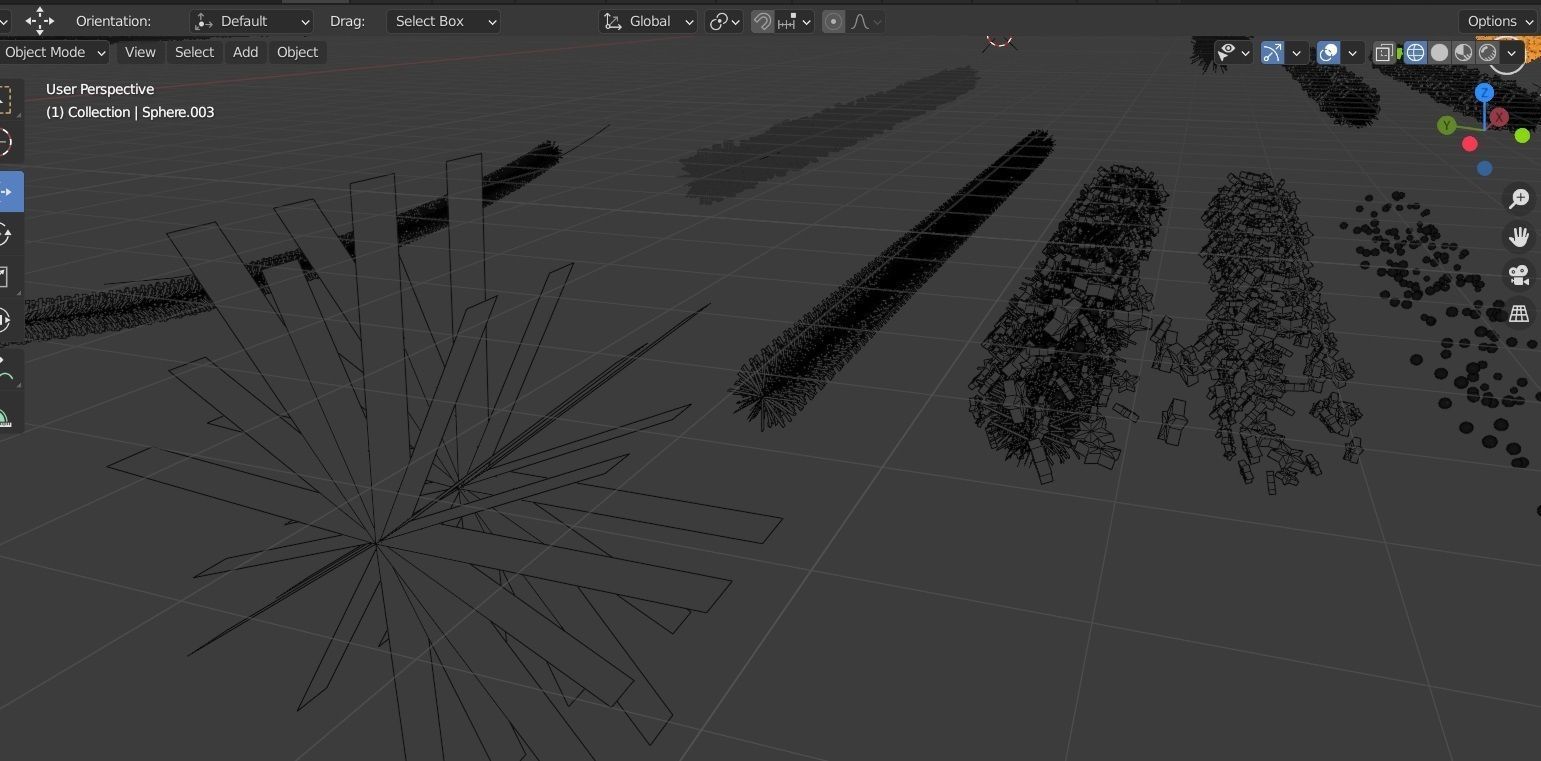Open the View menu
The width and height of the screenshot is (1541, 761).
tap(140, 52)
